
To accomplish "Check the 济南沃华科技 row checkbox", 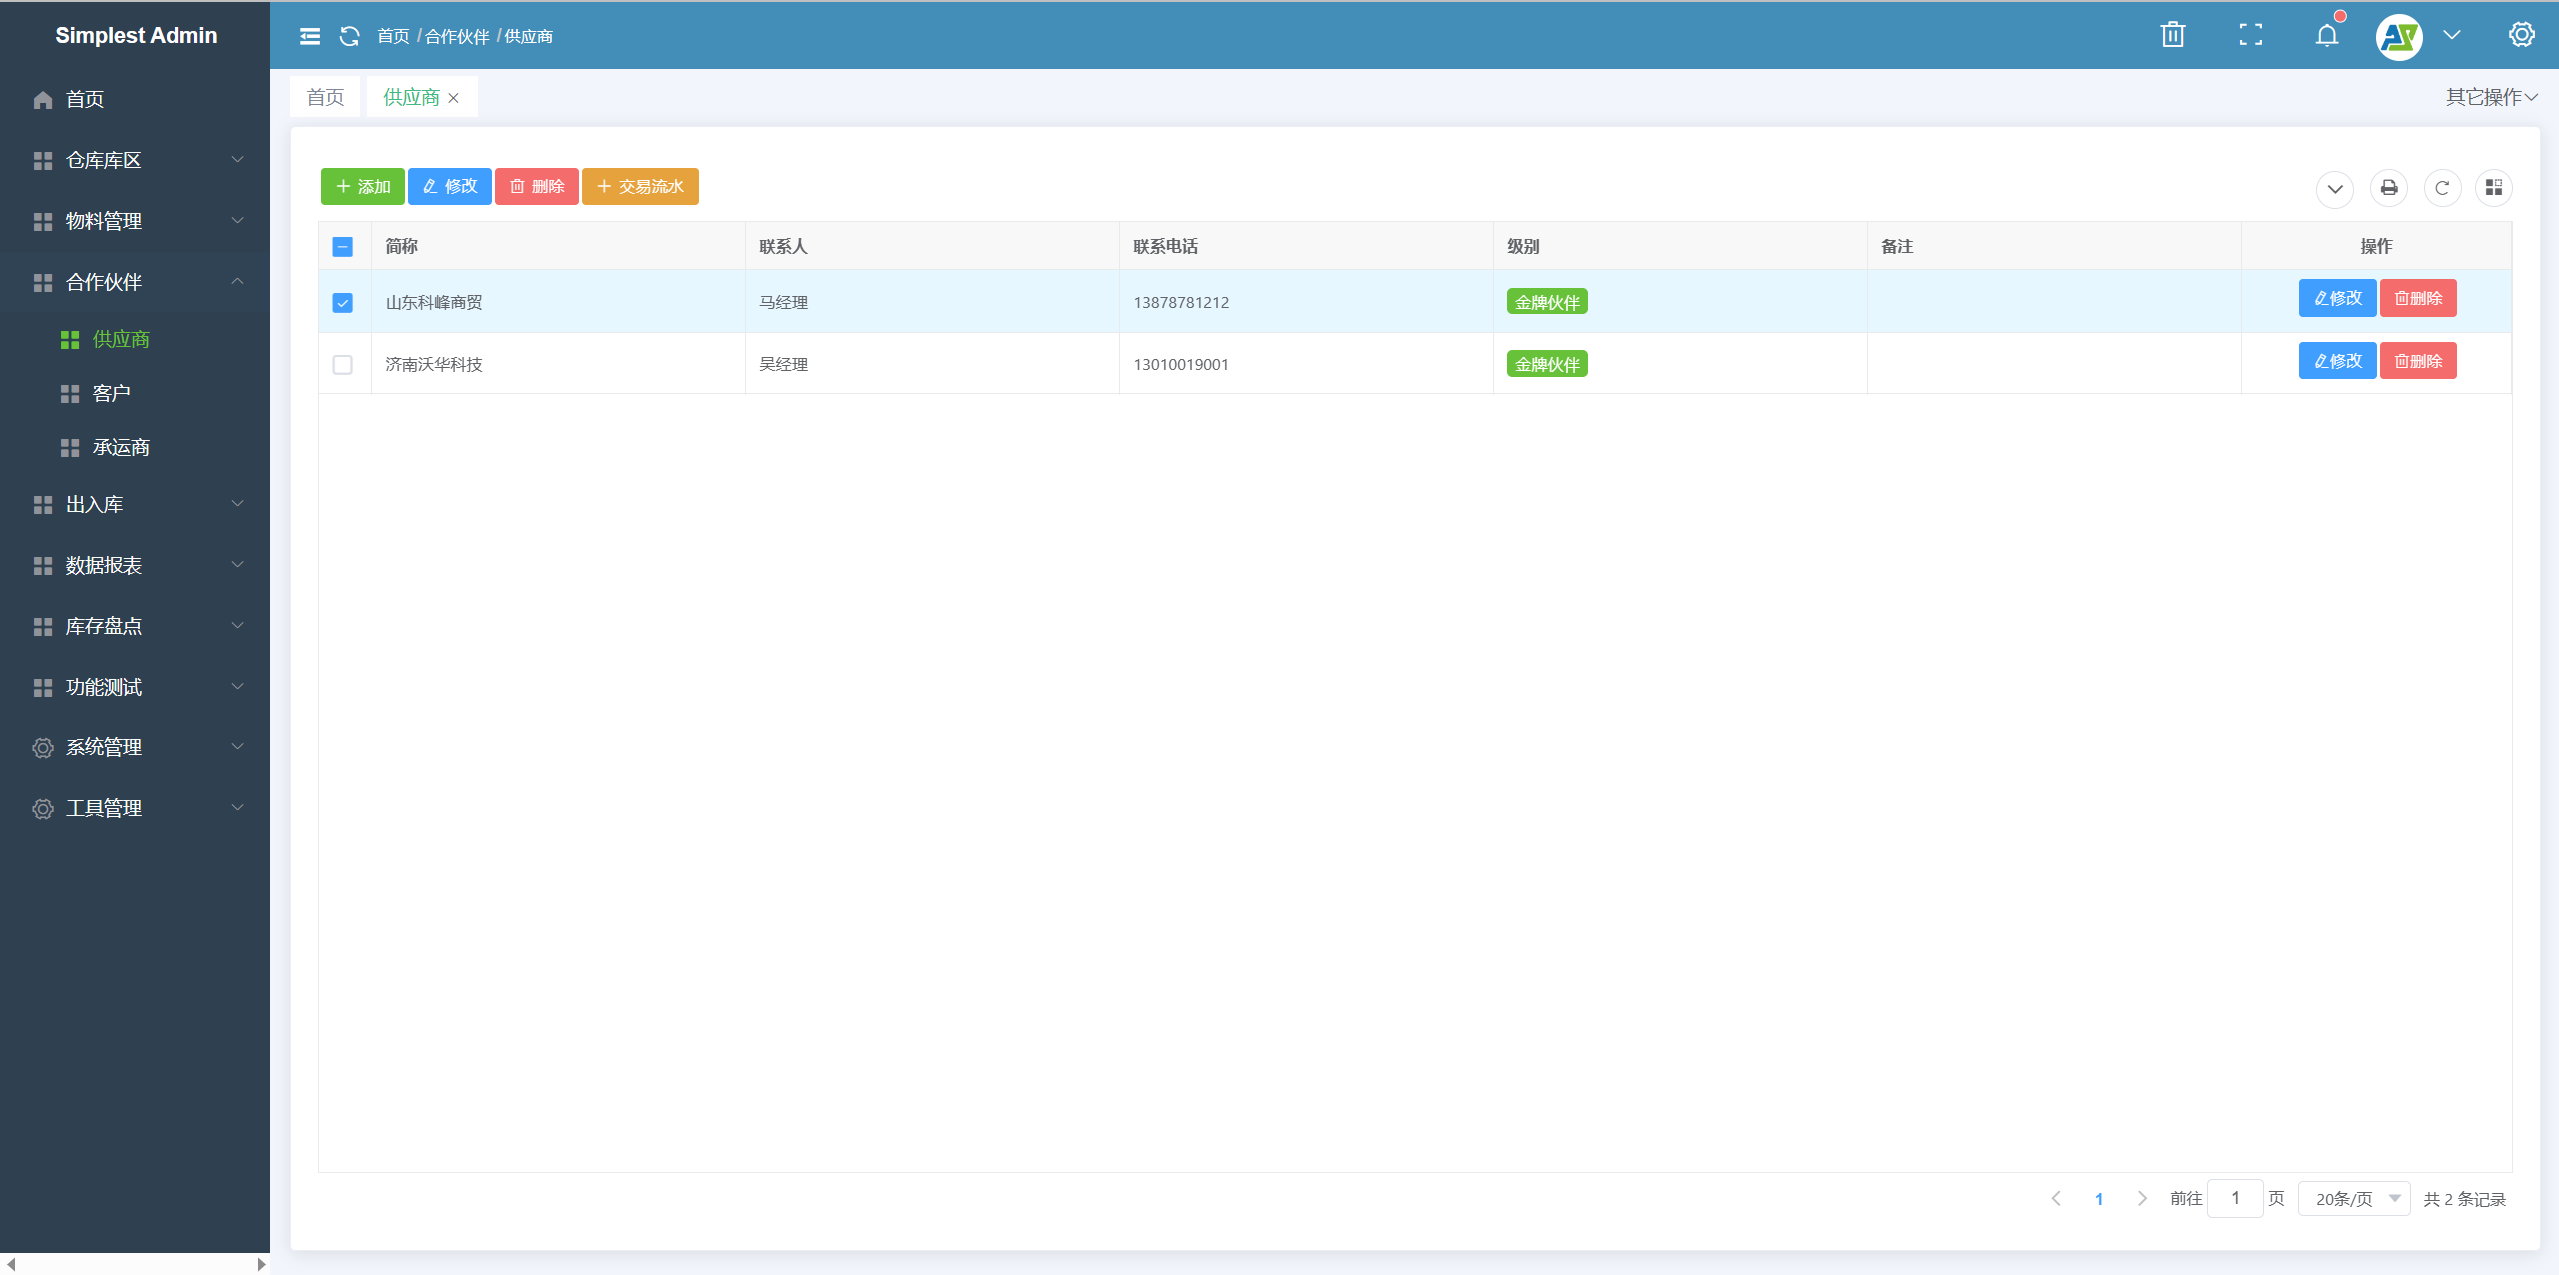I will [x=342, y=365].
